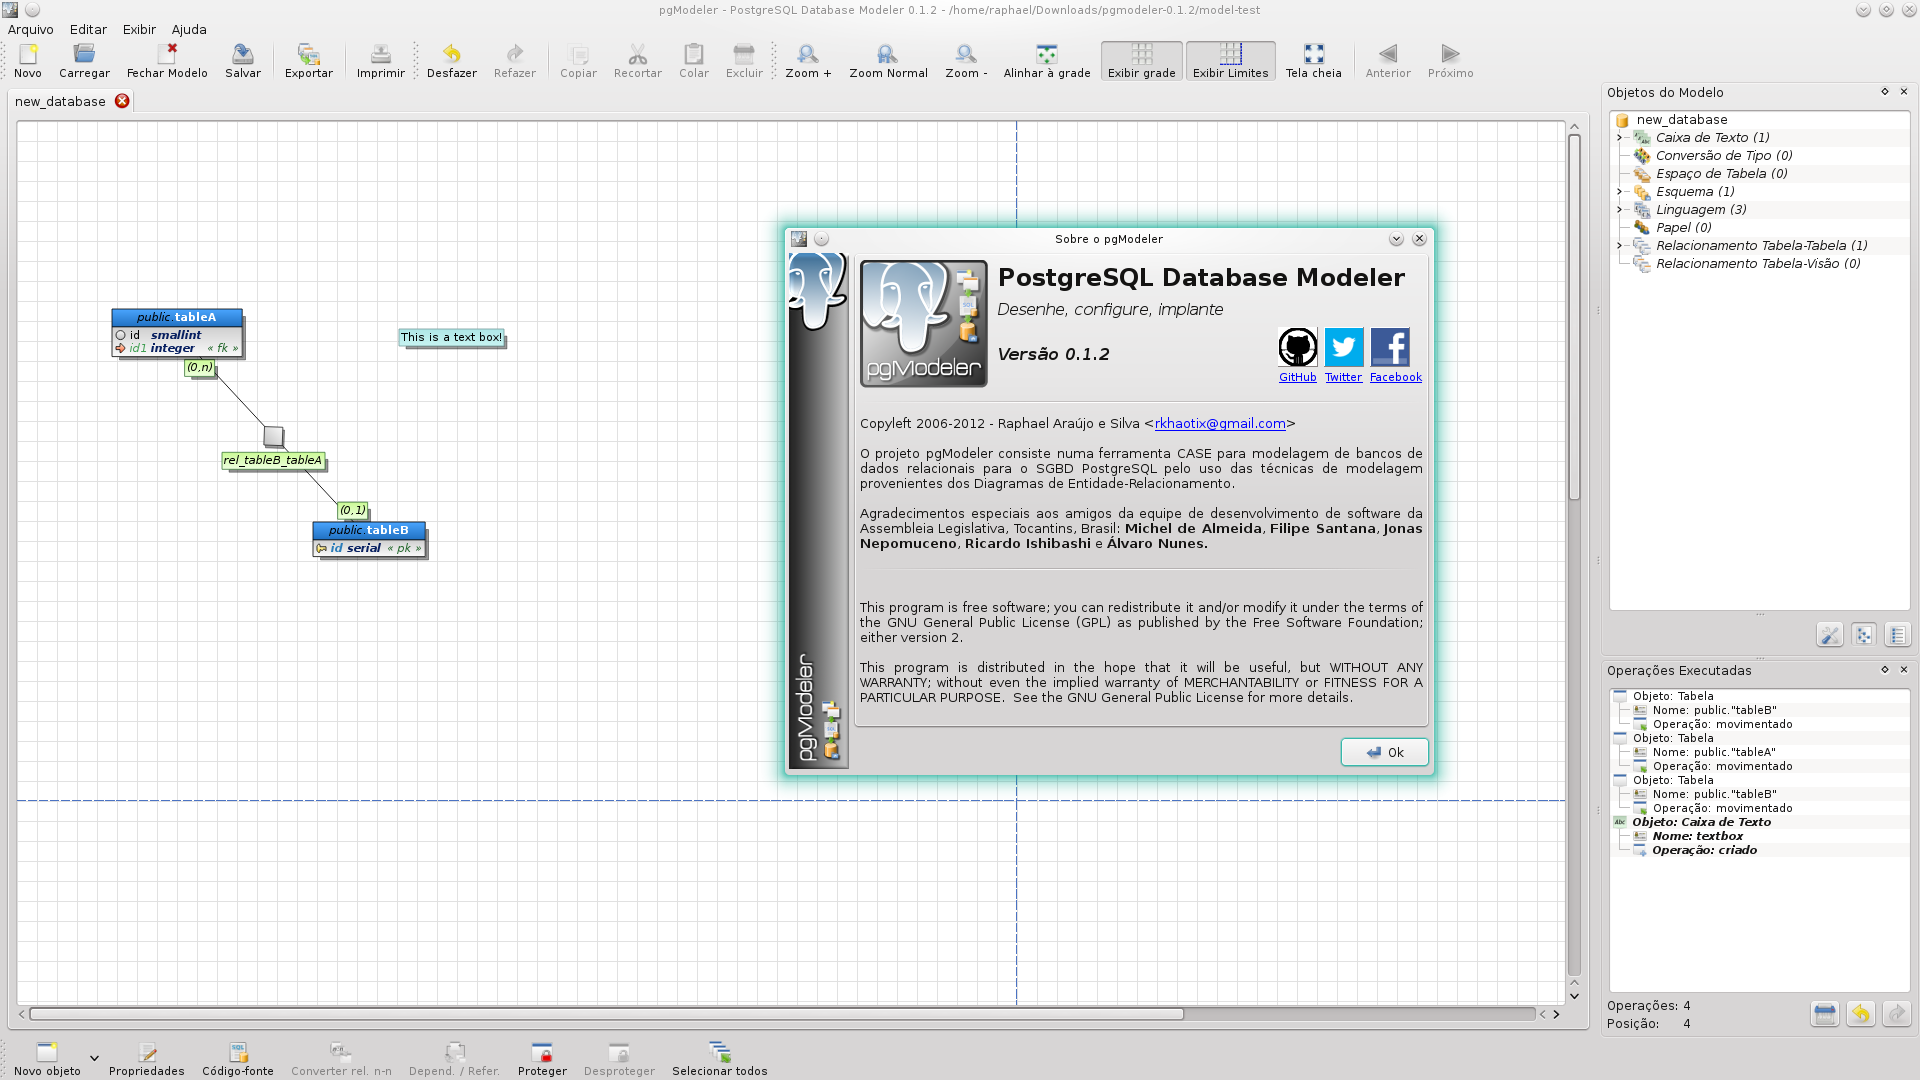This screenshot has width=1920, height=1080.
Task: Click the Zoom Normal icon
Action: pyautogui.click(x=888, y=54)
